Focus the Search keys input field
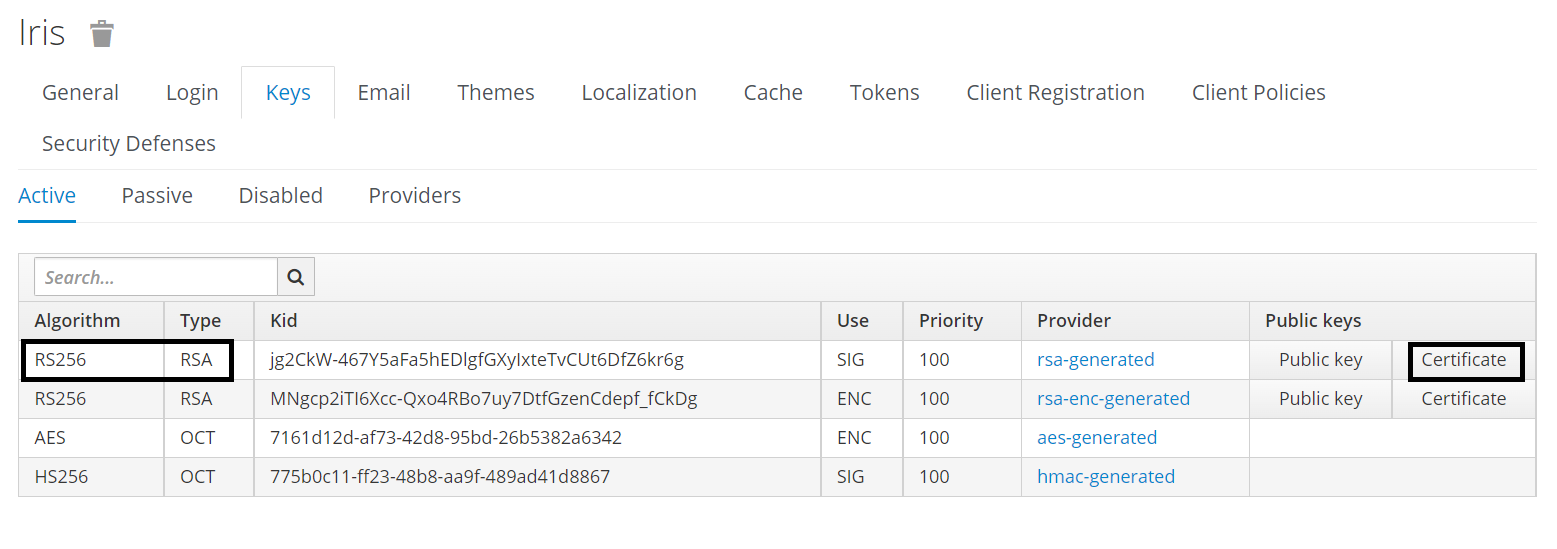This screenshot has height=549, width=1557. 155,277
